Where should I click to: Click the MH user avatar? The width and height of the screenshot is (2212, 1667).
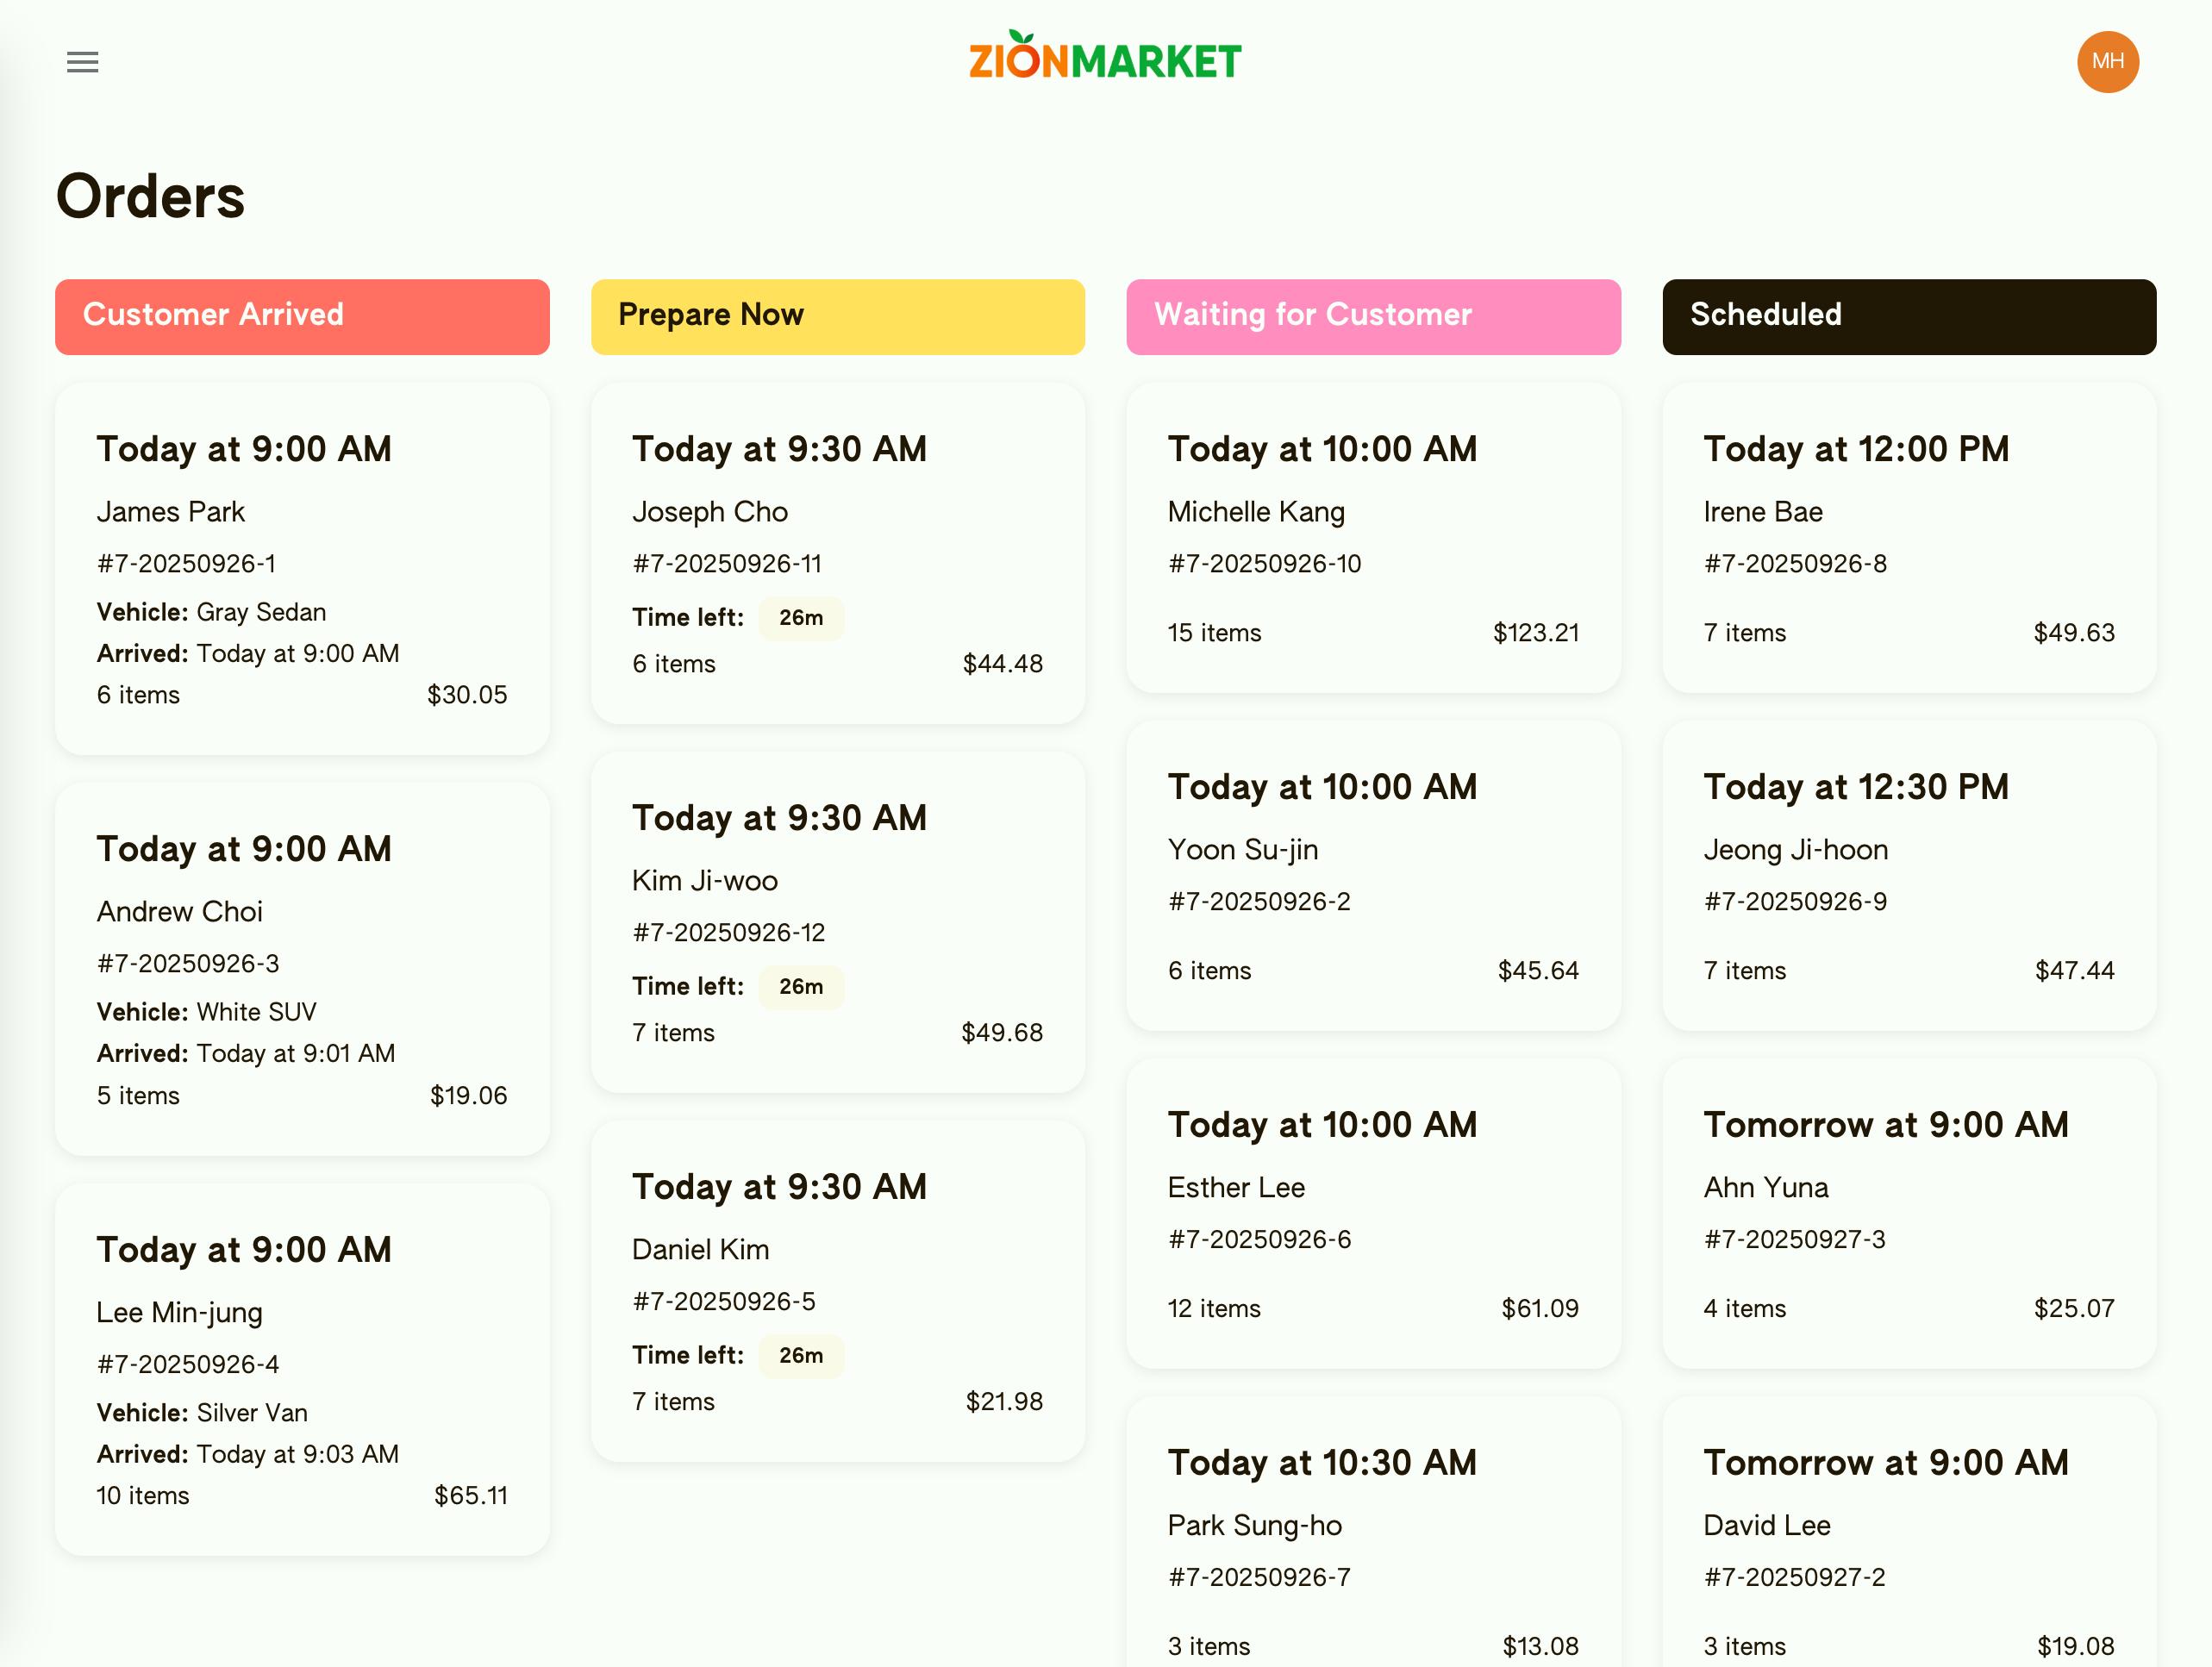2106,62
